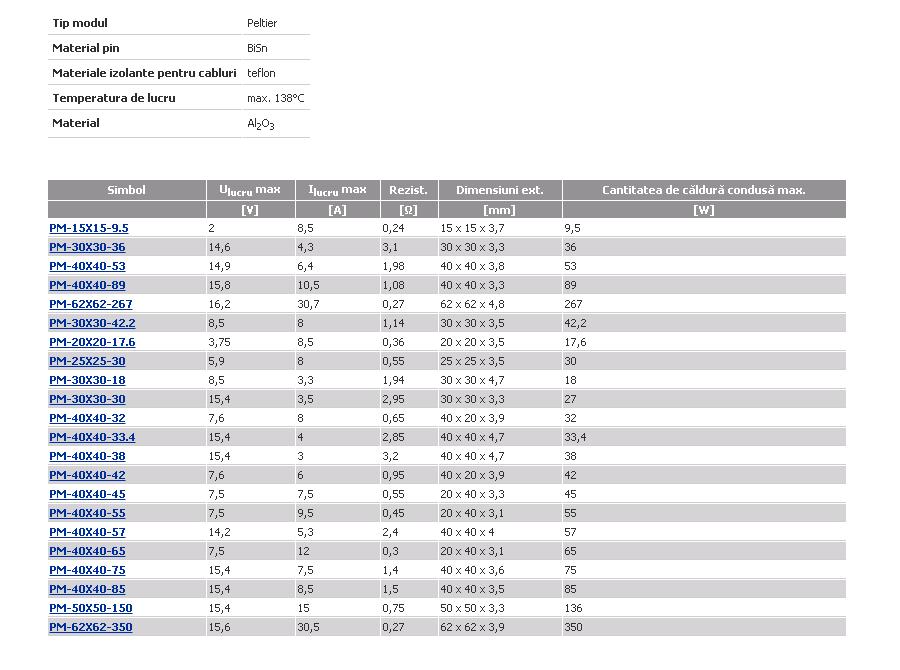The image size is (900, 670).
Task: Open the PM-15X15-9.5 product link
Action: pyautogui.click(x=89, y=228)
